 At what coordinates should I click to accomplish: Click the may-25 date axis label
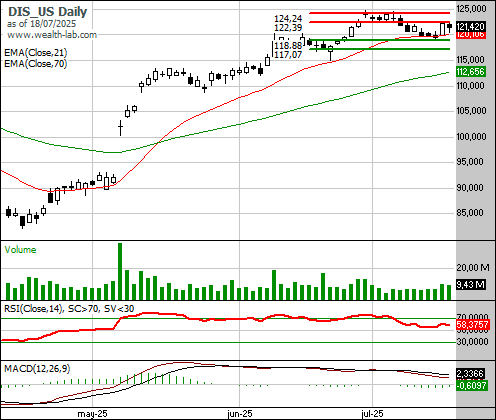click(92, 414)
